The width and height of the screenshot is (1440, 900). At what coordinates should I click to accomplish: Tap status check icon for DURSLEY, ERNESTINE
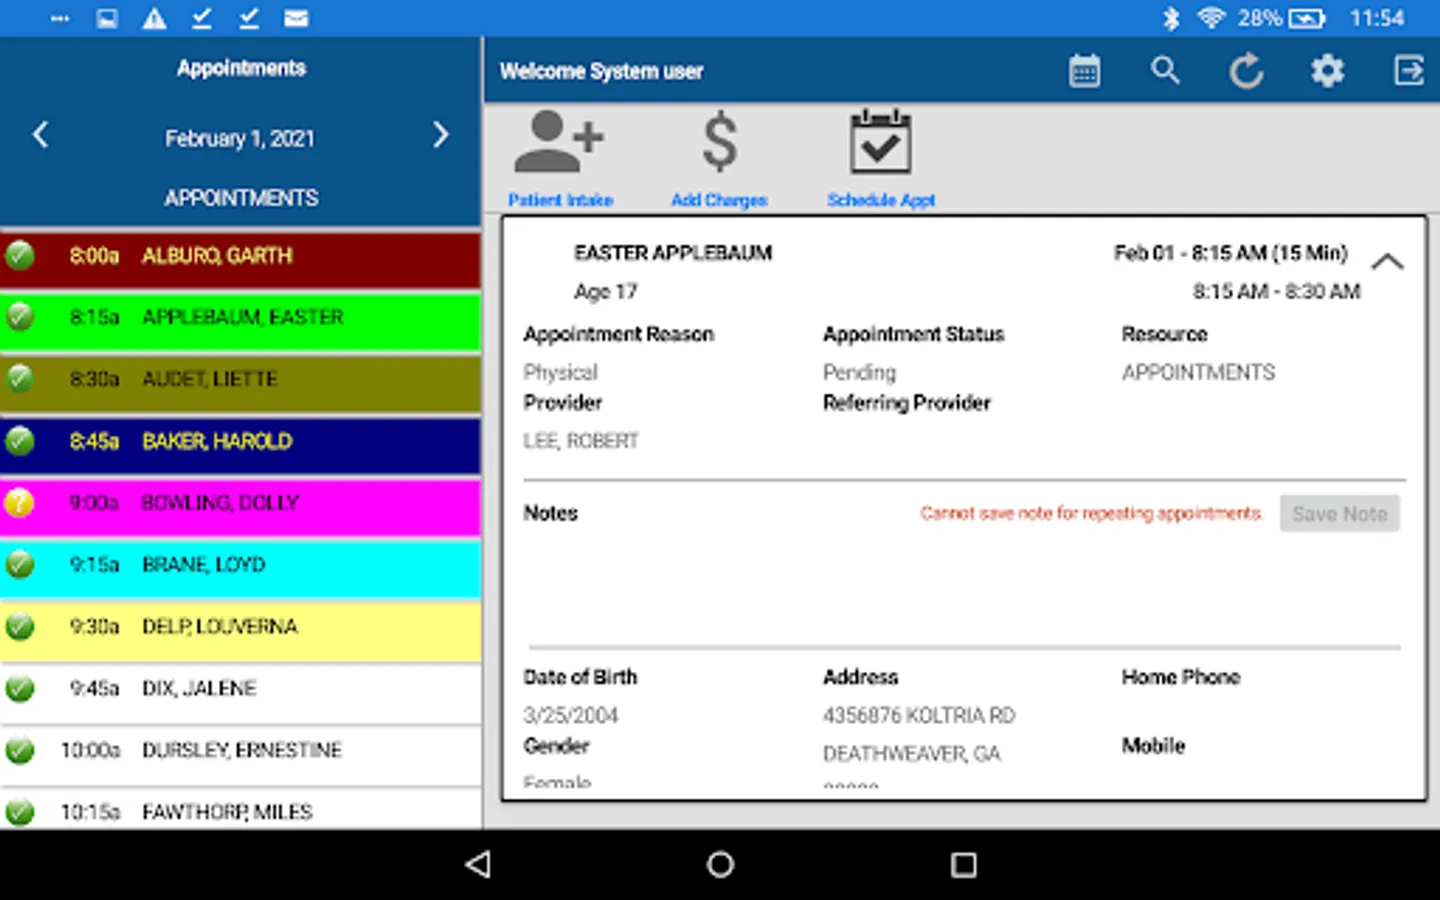pyautogui.click(x=20, y=750)
